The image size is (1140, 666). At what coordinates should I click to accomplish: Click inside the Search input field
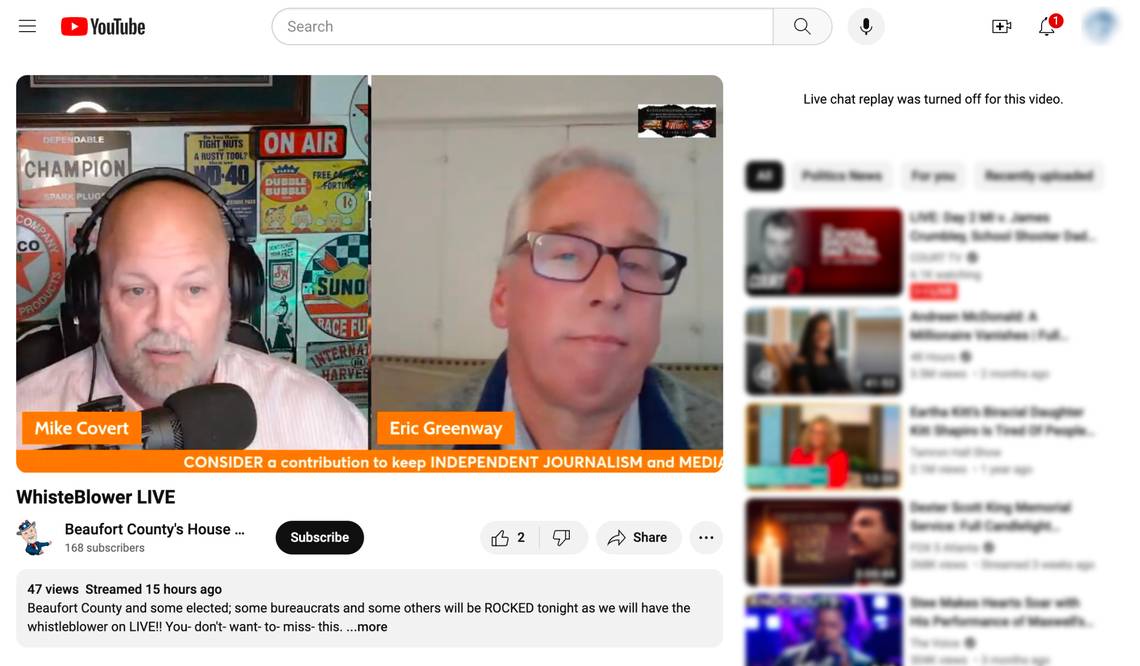522,27
